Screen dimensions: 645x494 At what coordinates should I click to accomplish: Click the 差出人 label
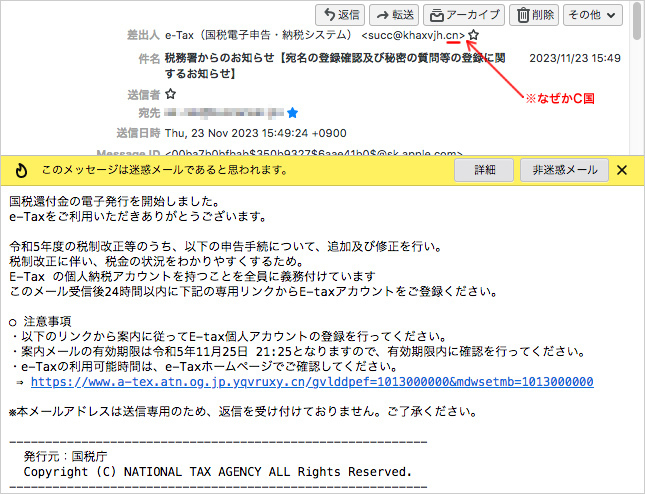pos(143,35)
